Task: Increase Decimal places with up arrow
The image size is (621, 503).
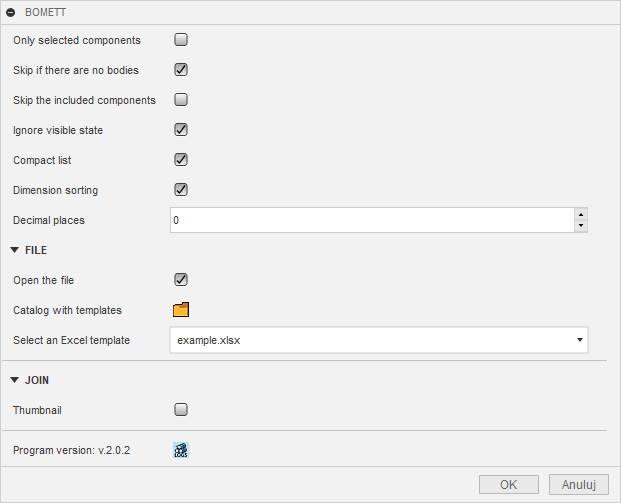Action: tap(581, 214)
